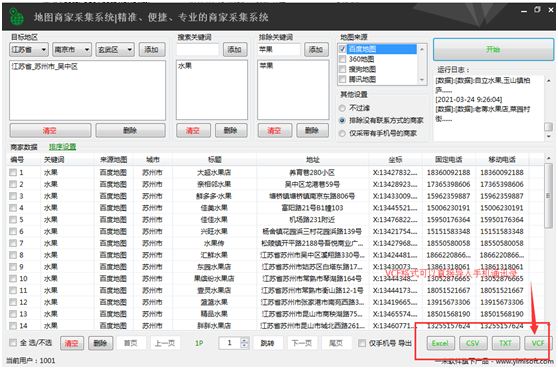Image resolution: width=558 pixels, height=369 pixels.
Task: Delete the selected search keyword
Action: pyautogui.click(x=231, y=131)
